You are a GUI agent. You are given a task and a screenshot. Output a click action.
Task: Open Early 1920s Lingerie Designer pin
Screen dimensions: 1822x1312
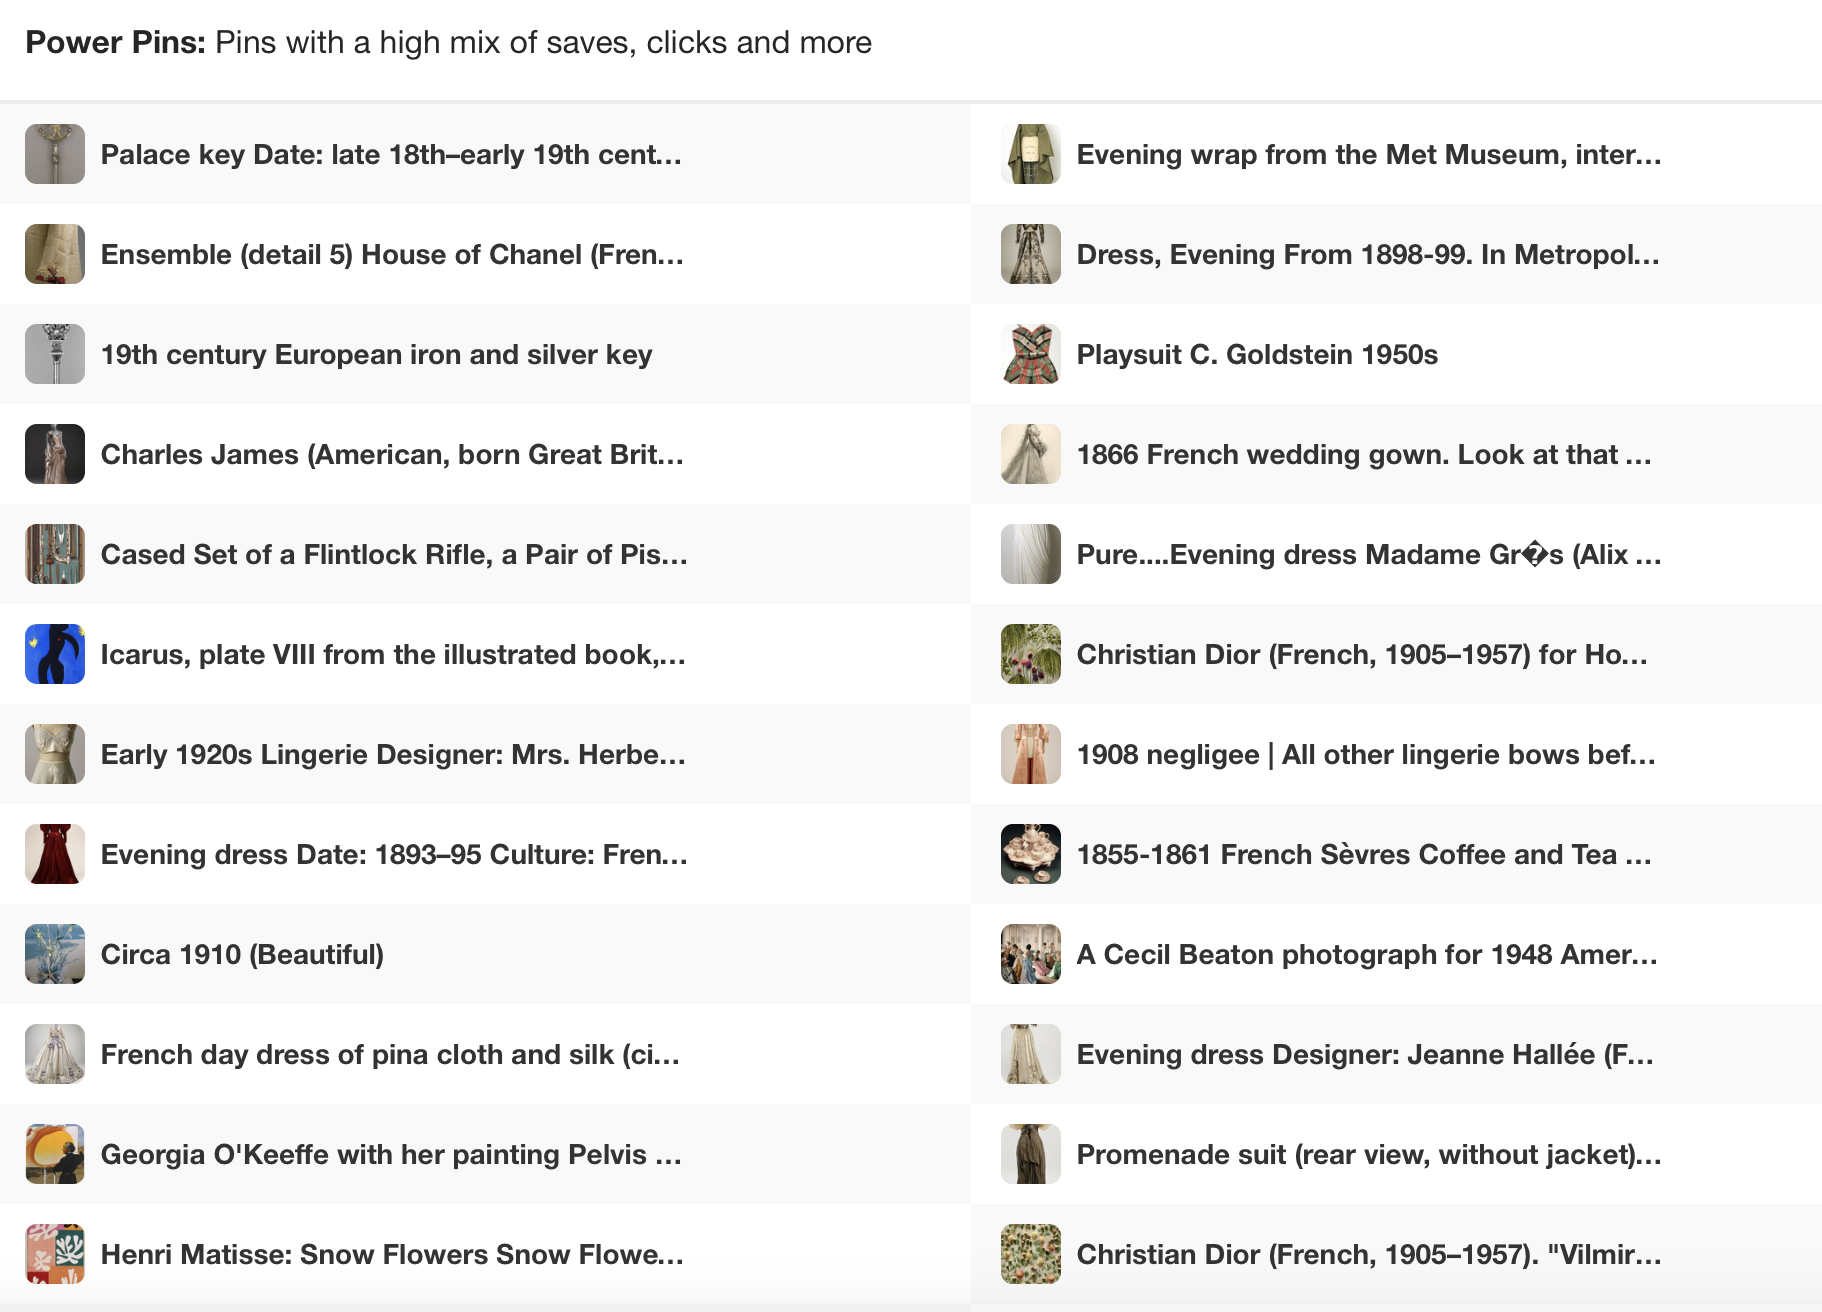click(393, 754)
